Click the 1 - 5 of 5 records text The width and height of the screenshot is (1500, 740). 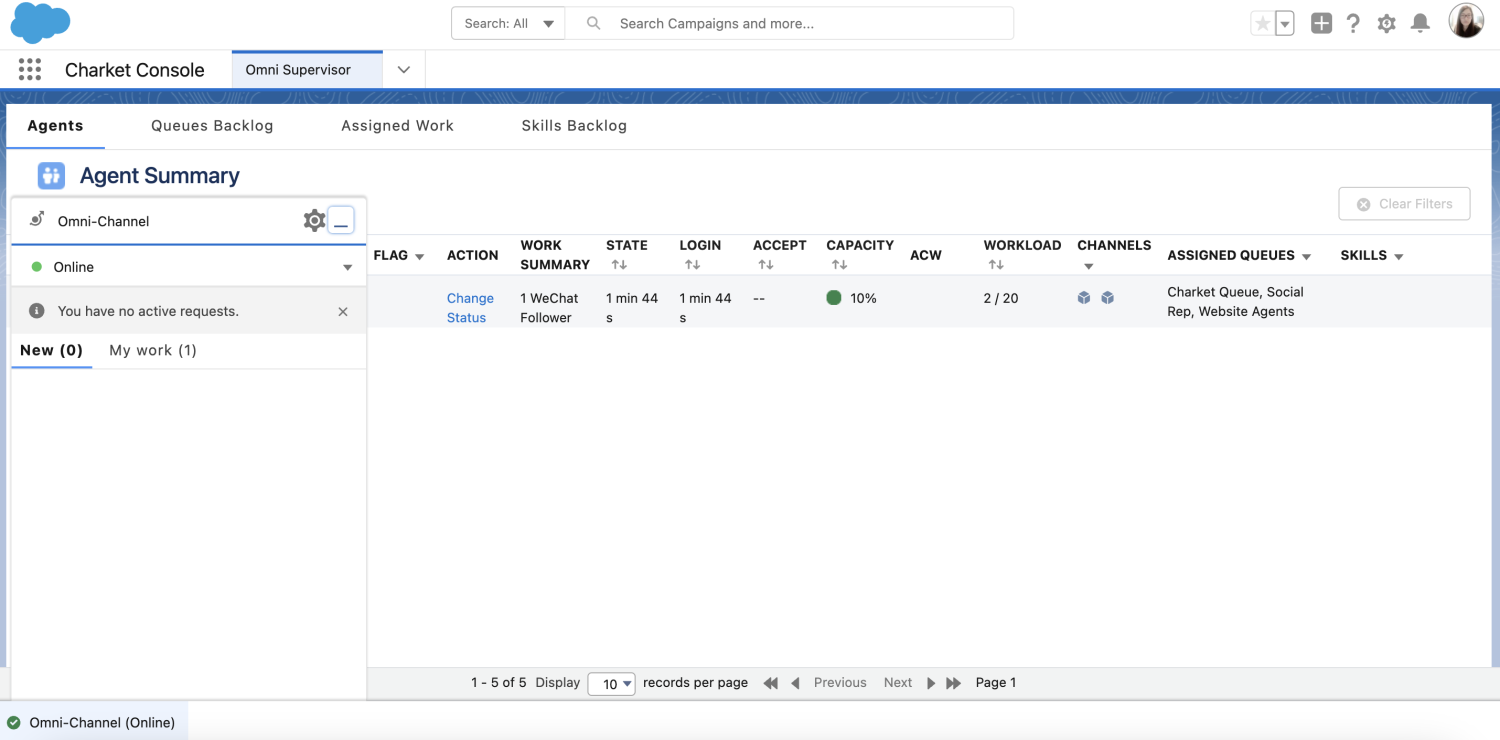click(498, 683)
